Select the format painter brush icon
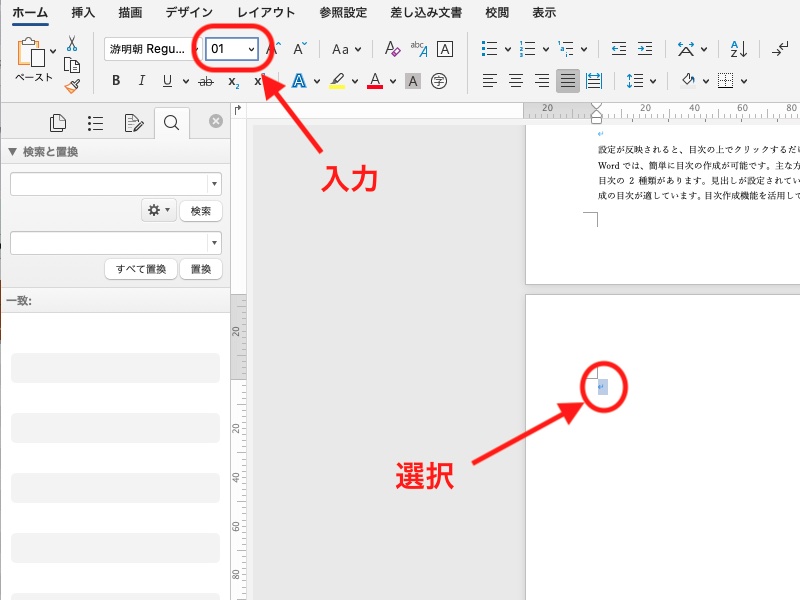 click(x=72, y=86)
